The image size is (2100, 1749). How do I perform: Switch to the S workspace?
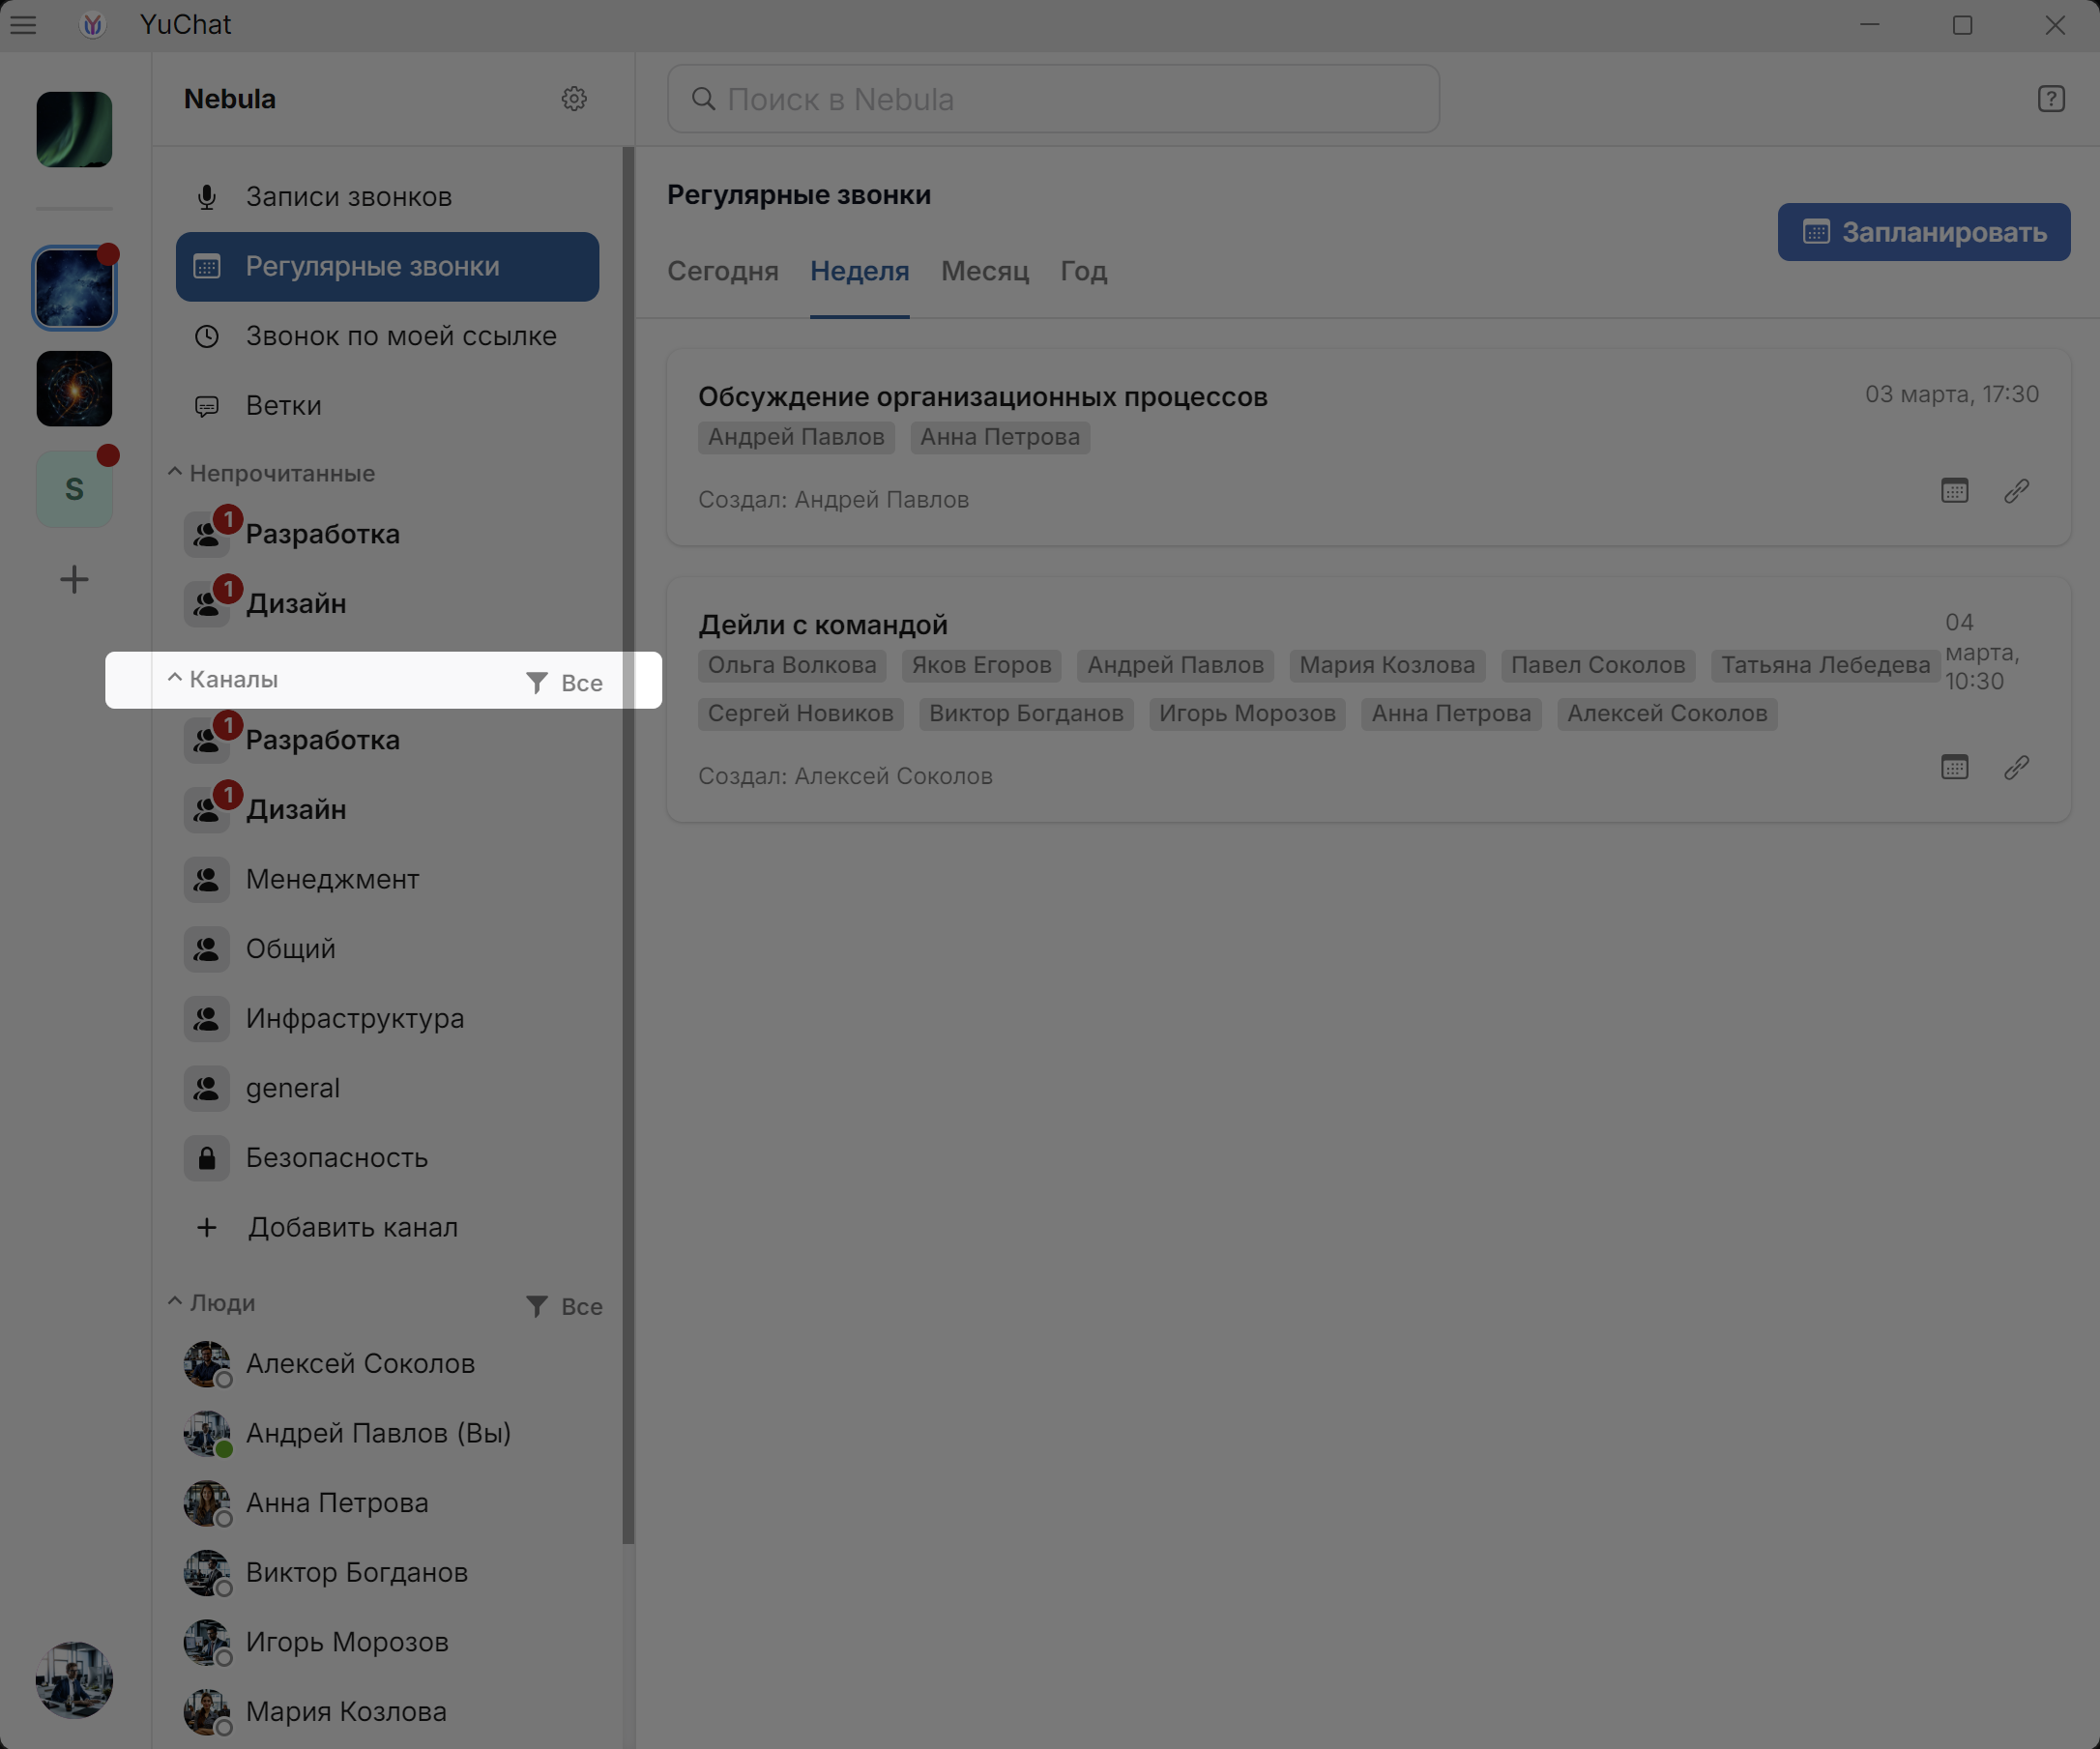(x=74, y=489)
